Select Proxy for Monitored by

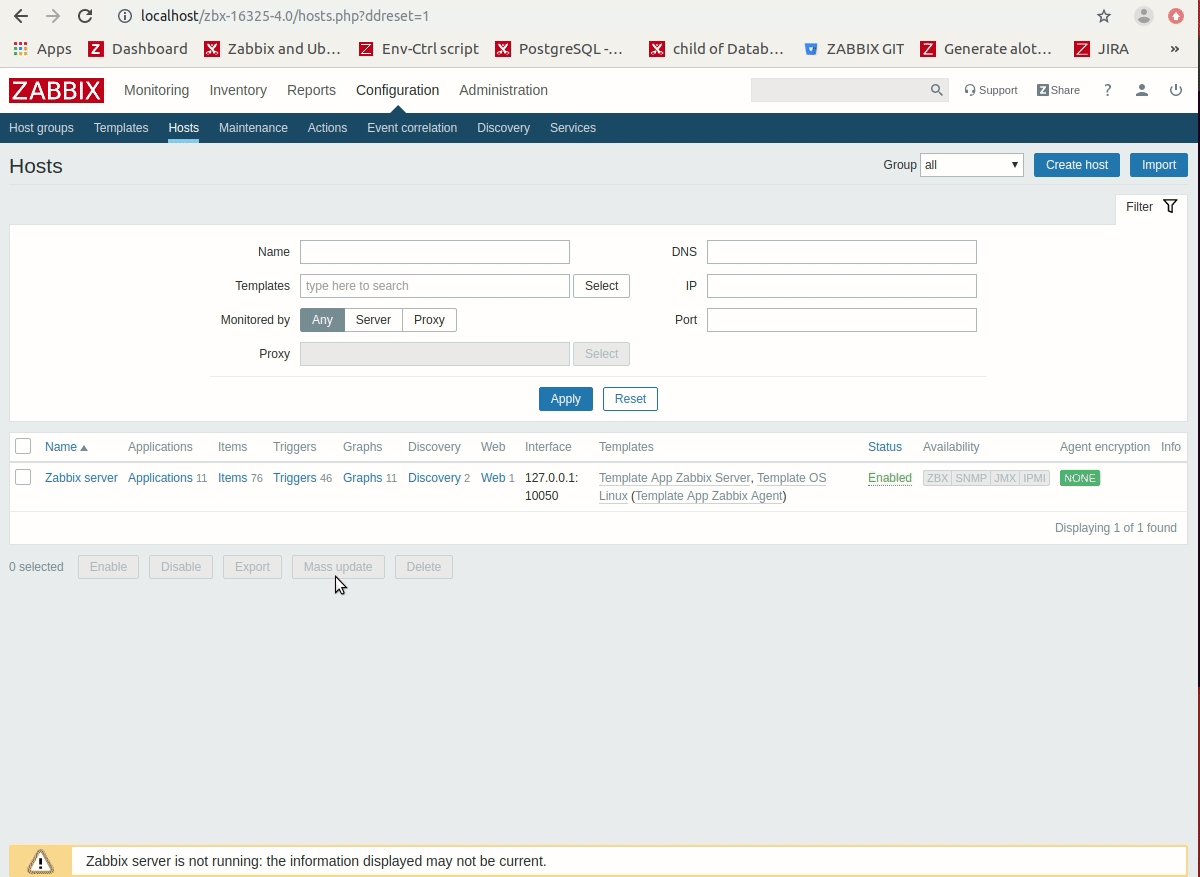tap(429, 320)
